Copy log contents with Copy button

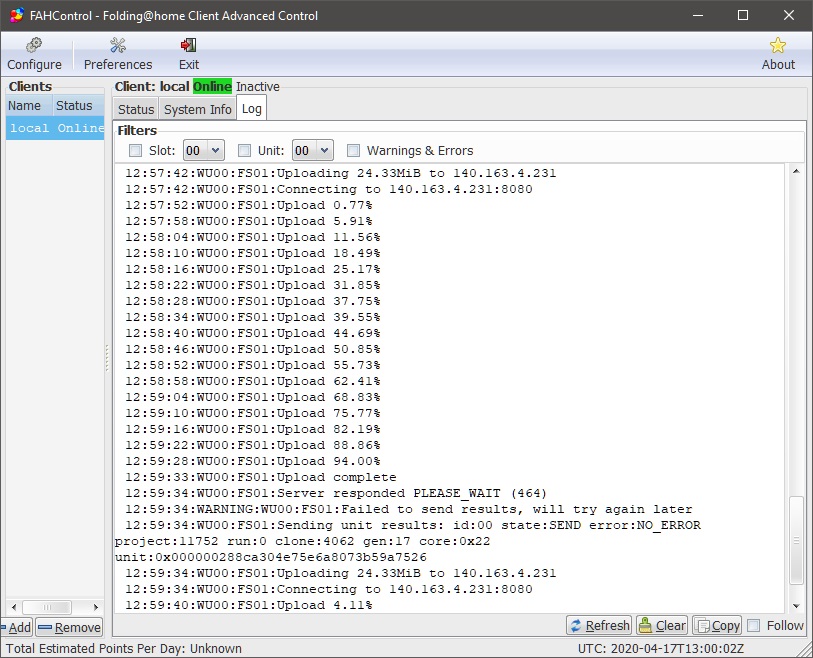(x=717, y=625)
